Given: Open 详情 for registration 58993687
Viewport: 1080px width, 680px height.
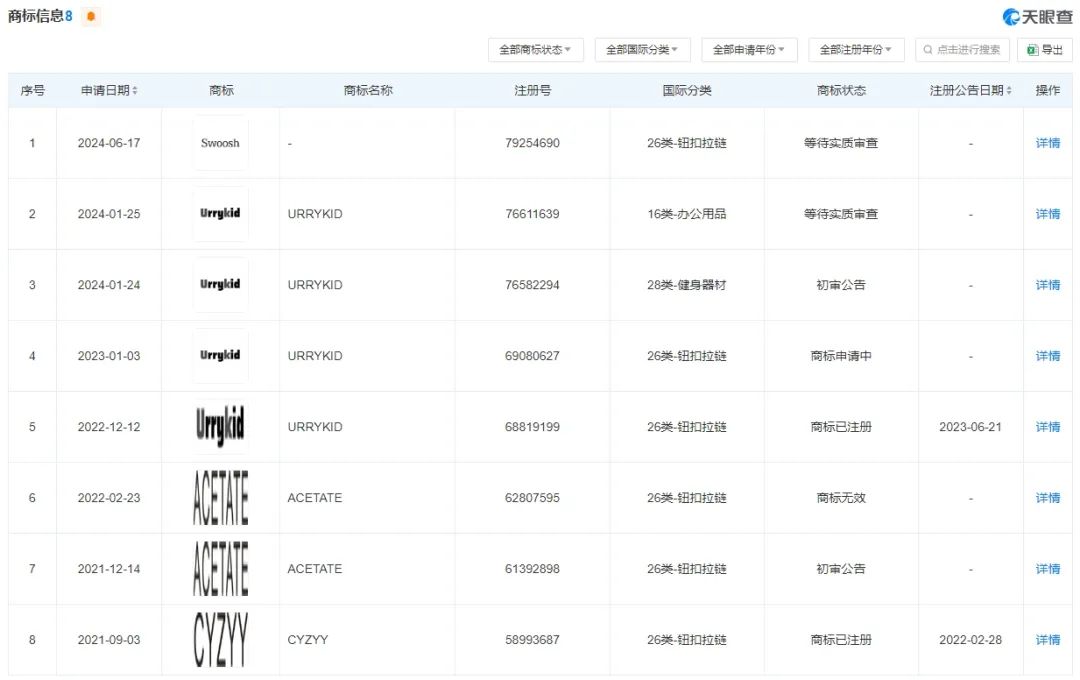Looking at the screenshot, I should click(1048, 640).
